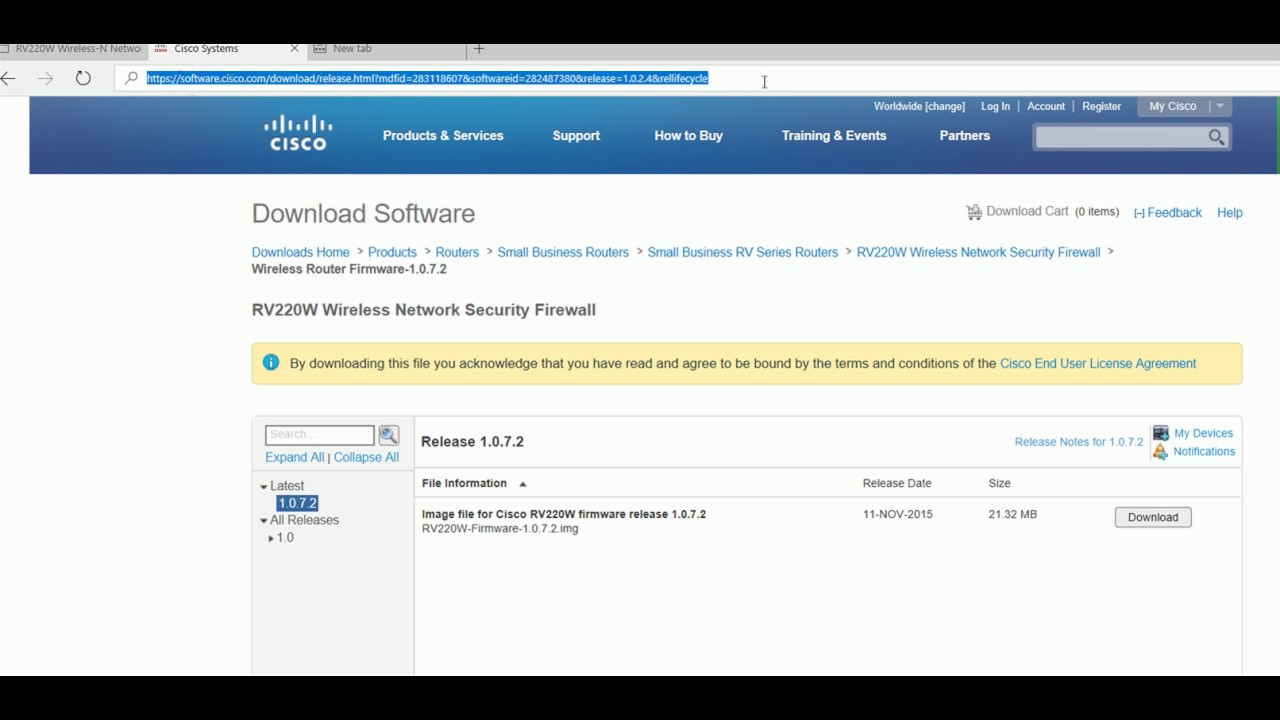Click the Size column header
This screenshot has height=720, width=1280.
[x=999, y=483]
